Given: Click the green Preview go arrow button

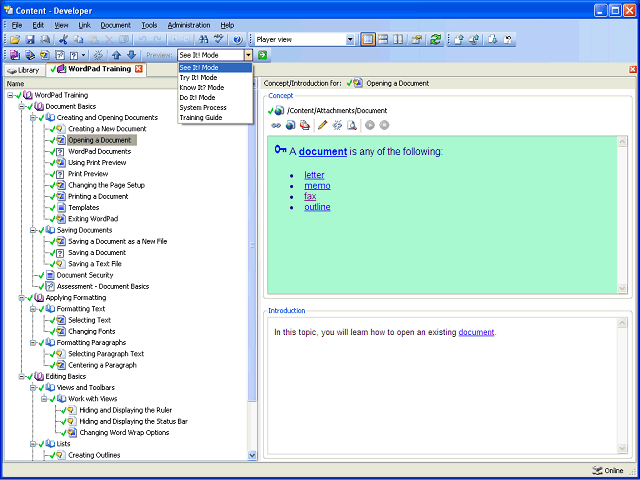Looking at the screenshot, I should [x=262, y=55].
